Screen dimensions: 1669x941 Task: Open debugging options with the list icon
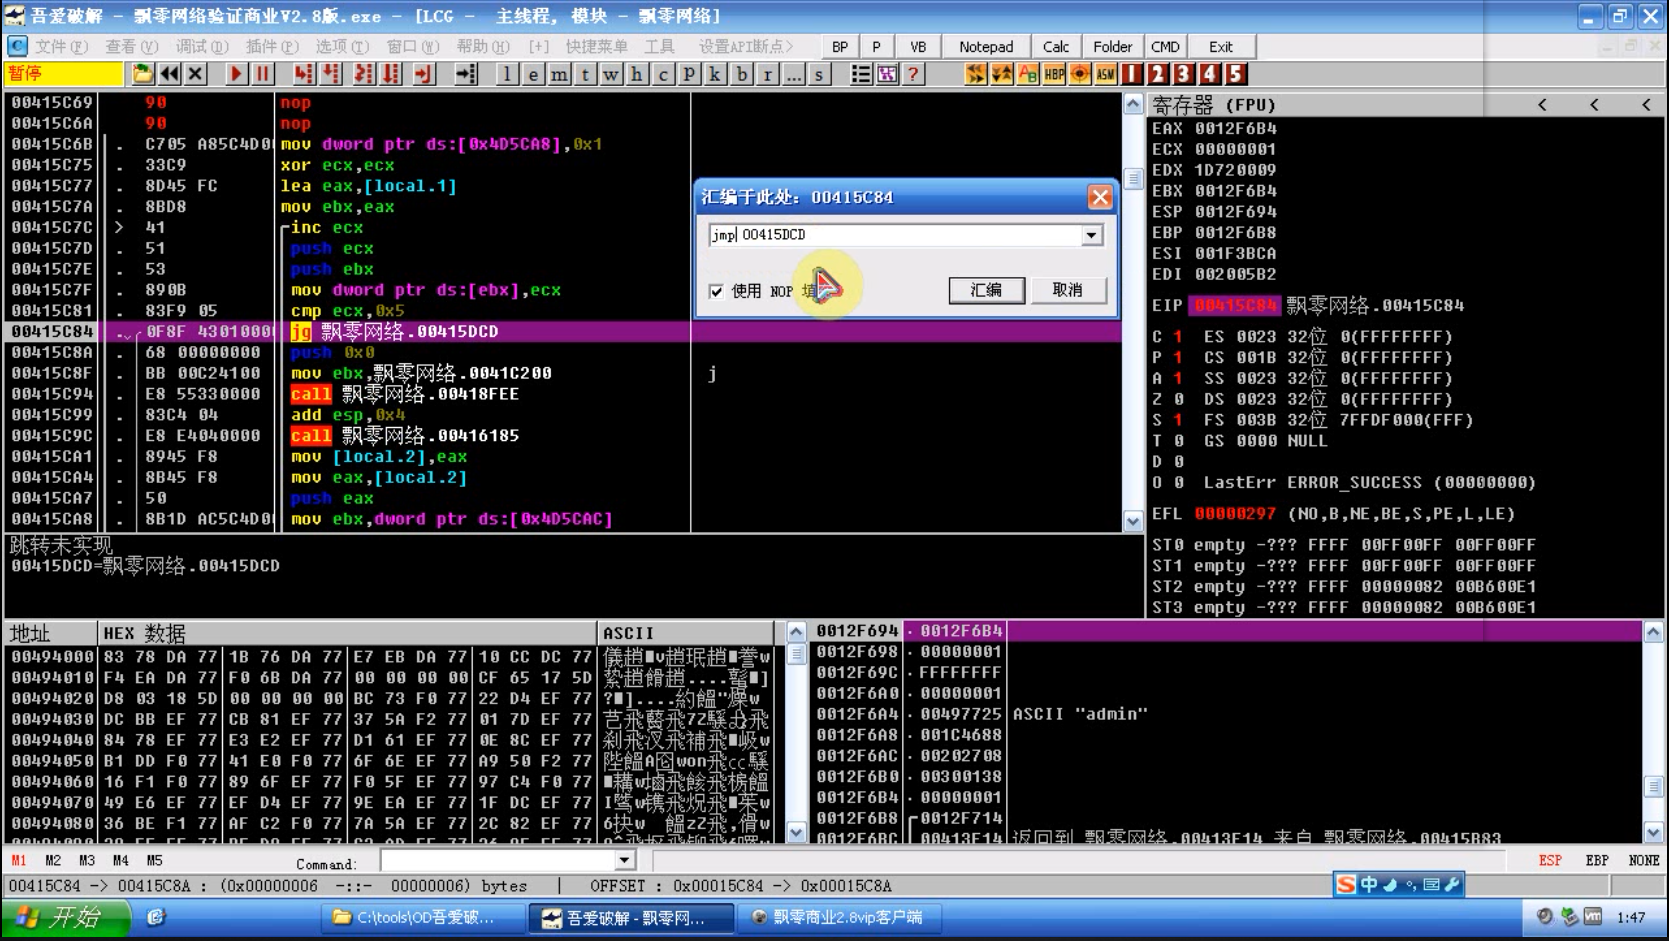pyautogui.click(x=861, y=74)
